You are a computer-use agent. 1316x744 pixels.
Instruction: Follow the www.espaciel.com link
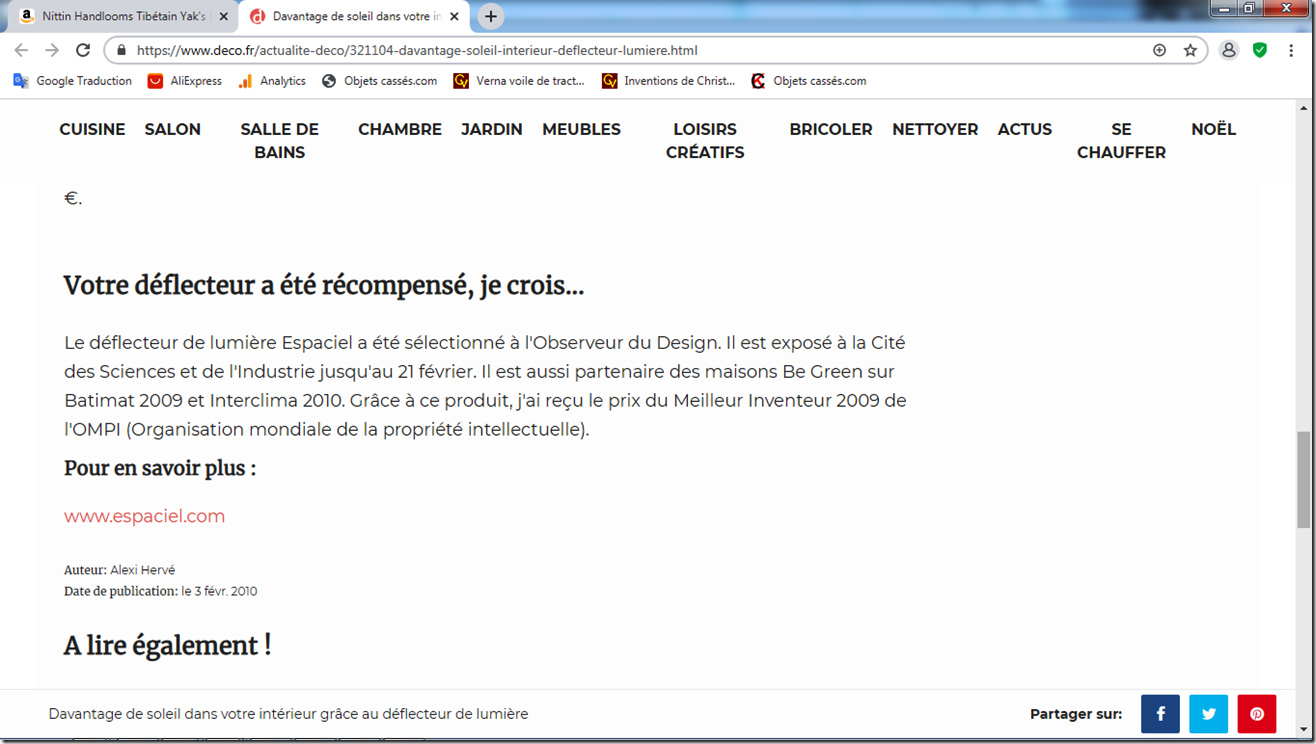click(x=145, y=516)
